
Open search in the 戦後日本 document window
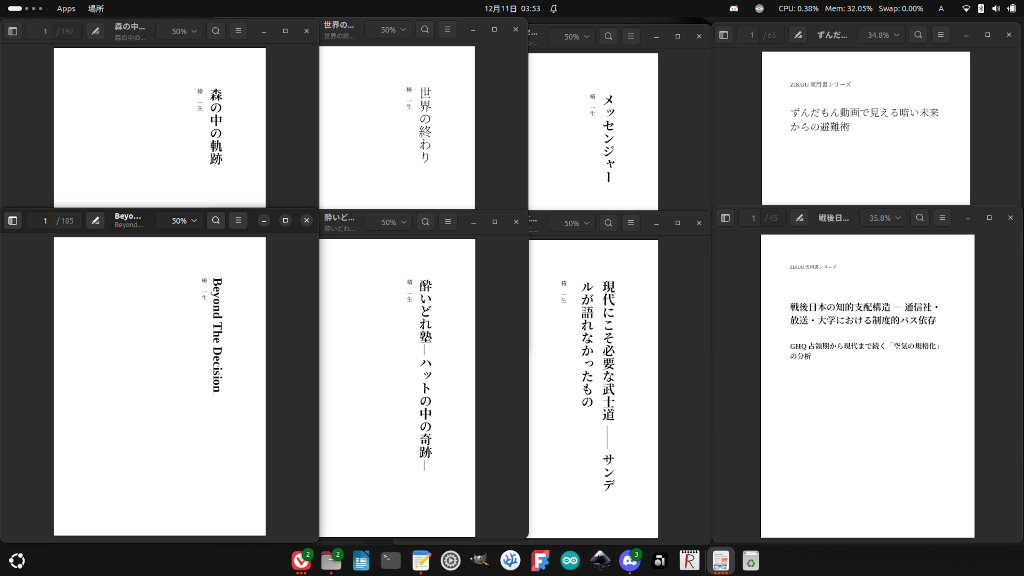(918, 218)
